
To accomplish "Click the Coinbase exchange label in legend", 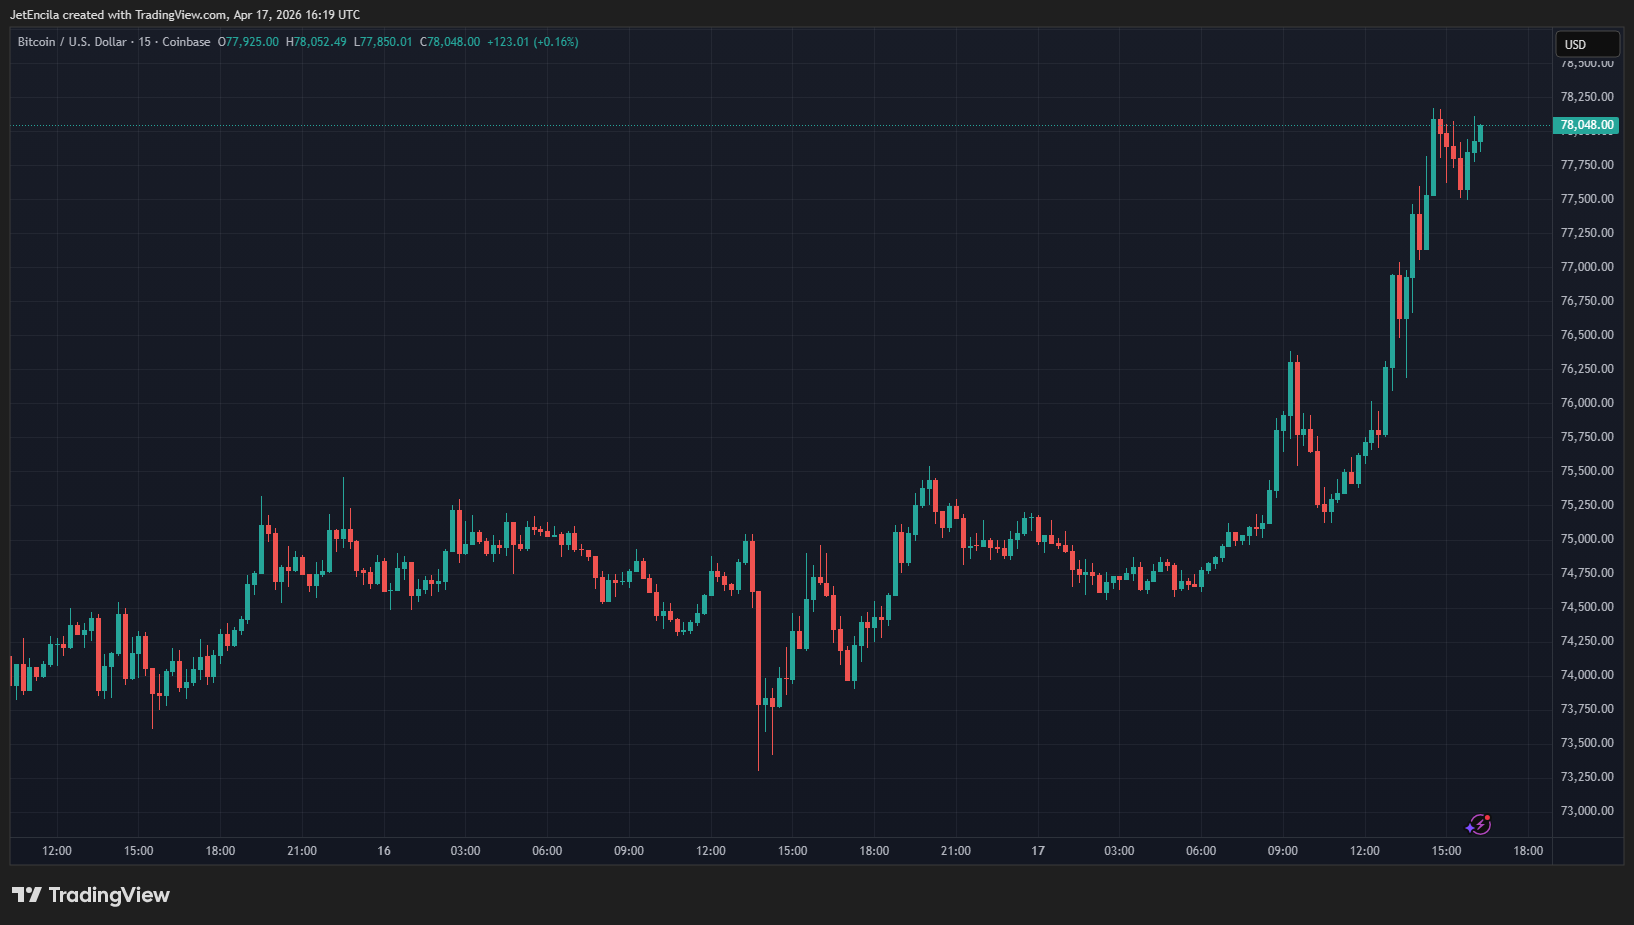I will [186, 42].
